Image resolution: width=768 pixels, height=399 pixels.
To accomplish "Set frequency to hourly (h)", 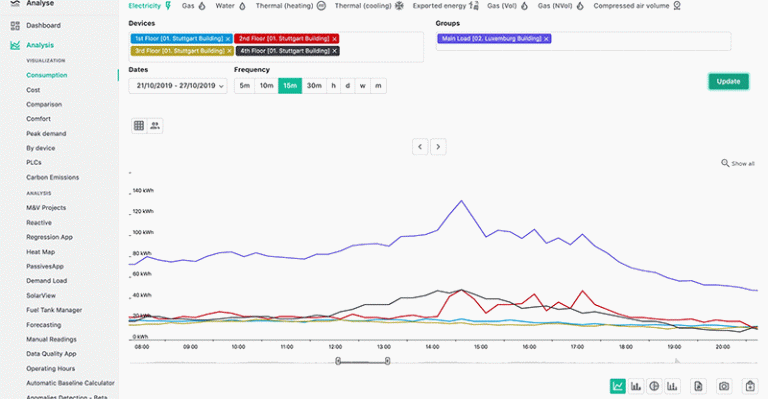I will pyautogui.click(x=334, y=86).
